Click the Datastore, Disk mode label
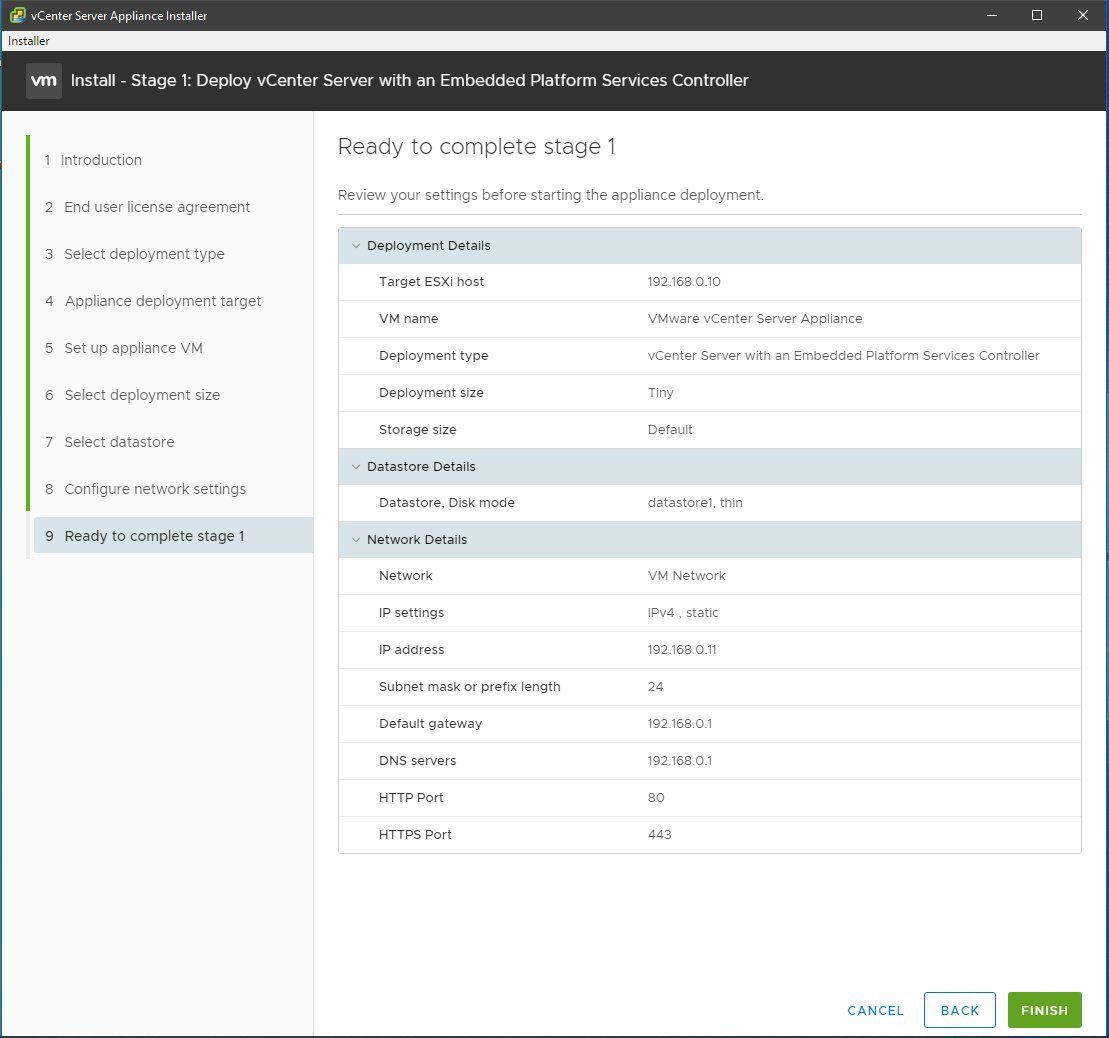 446,503
